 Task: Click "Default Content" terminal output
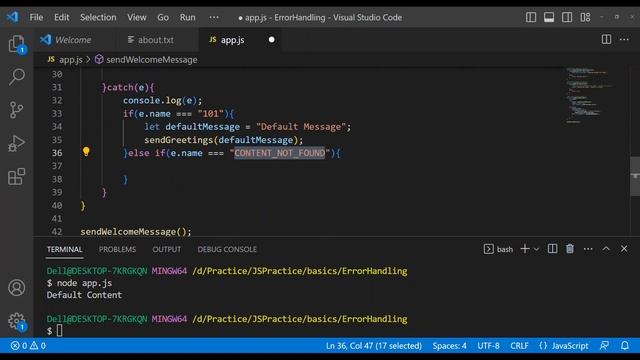[x=84, y=295]
